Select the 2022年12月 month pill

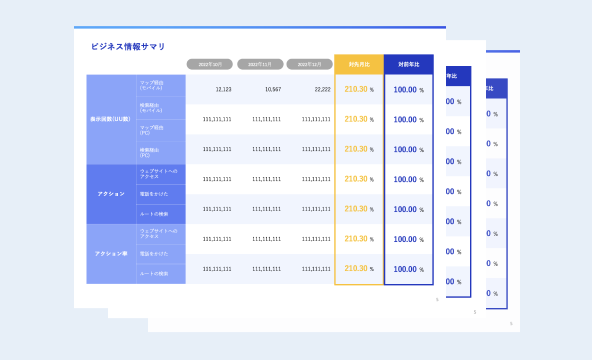(309, 64)
